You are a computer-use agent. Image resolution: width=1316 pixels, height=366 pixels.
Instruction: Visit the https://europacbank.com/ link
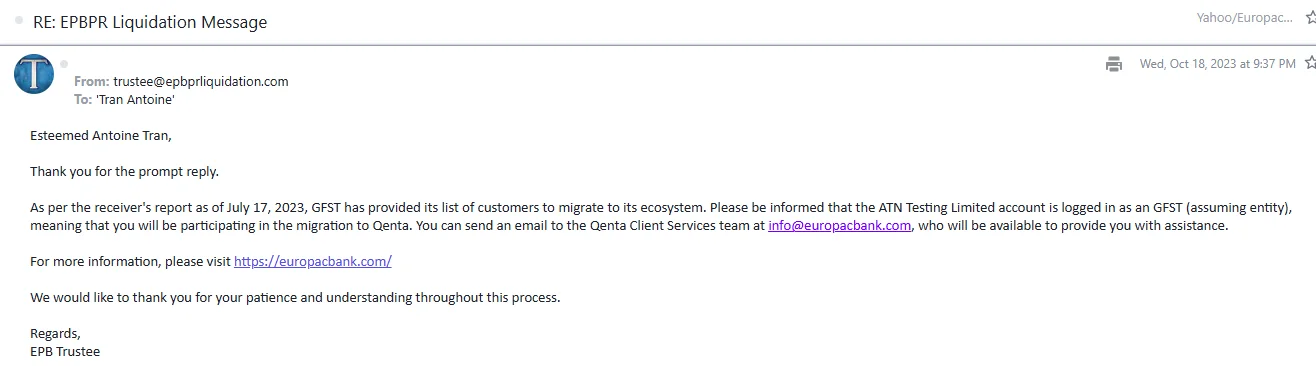click(312, 262)
